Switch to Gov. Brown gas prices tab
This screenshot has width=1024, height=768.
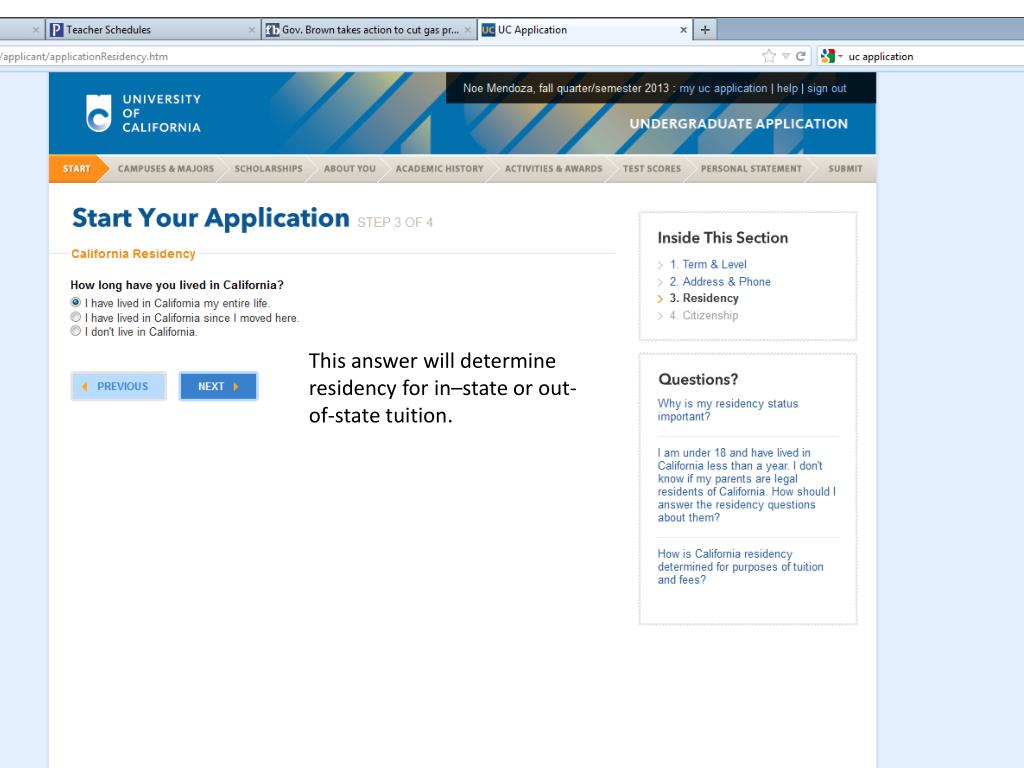pos(369,29)
